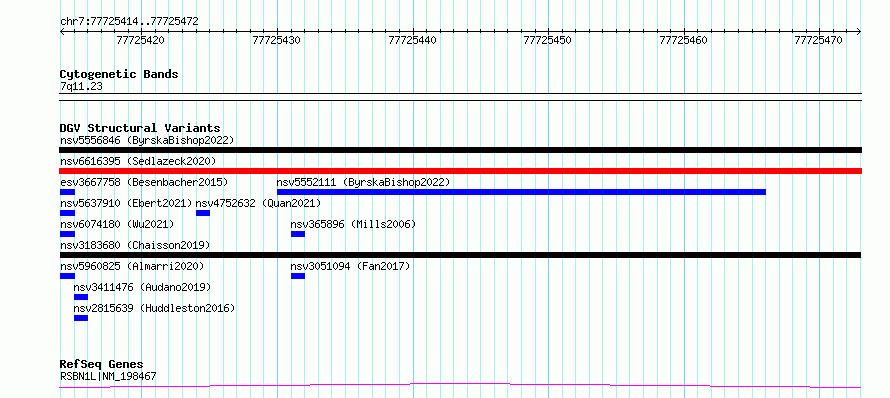Click the red nsv6616395 variant bar
The width and height of the screenshot is (890, 398).
click(x=460, y=171)
